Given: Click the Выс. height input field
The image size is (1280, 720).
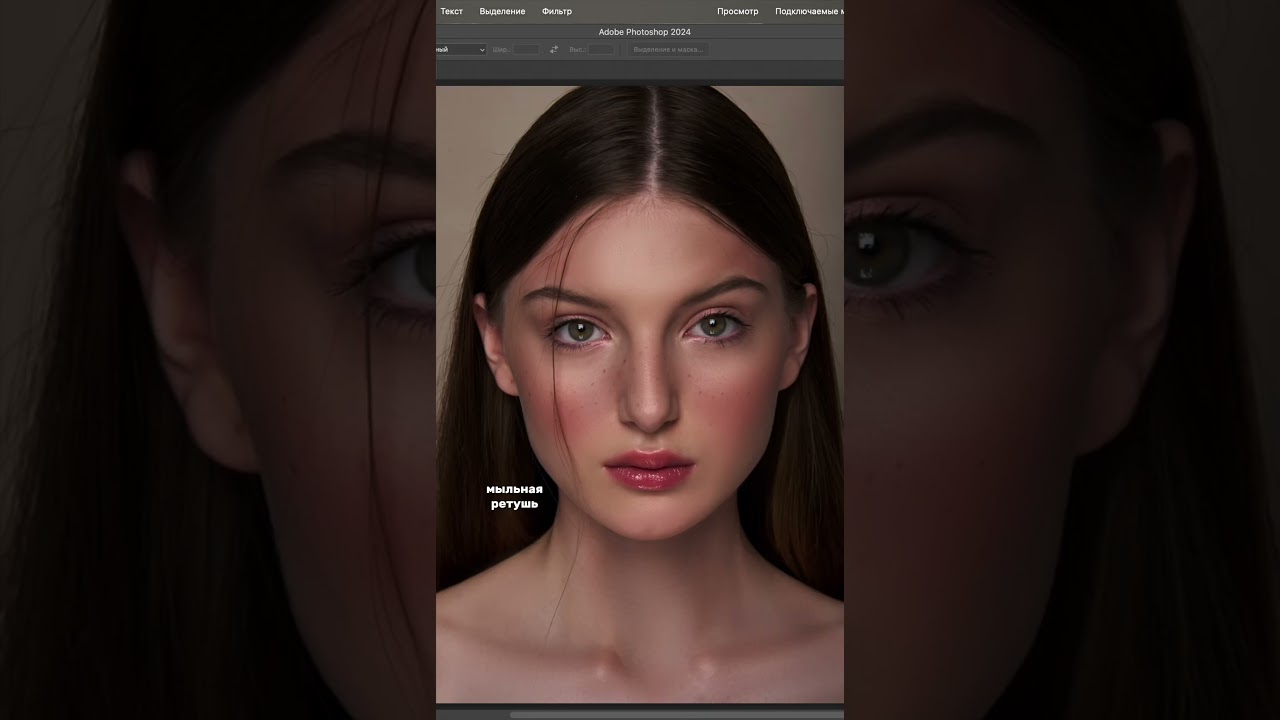Looking at the screenshot, I should point(601,49).
